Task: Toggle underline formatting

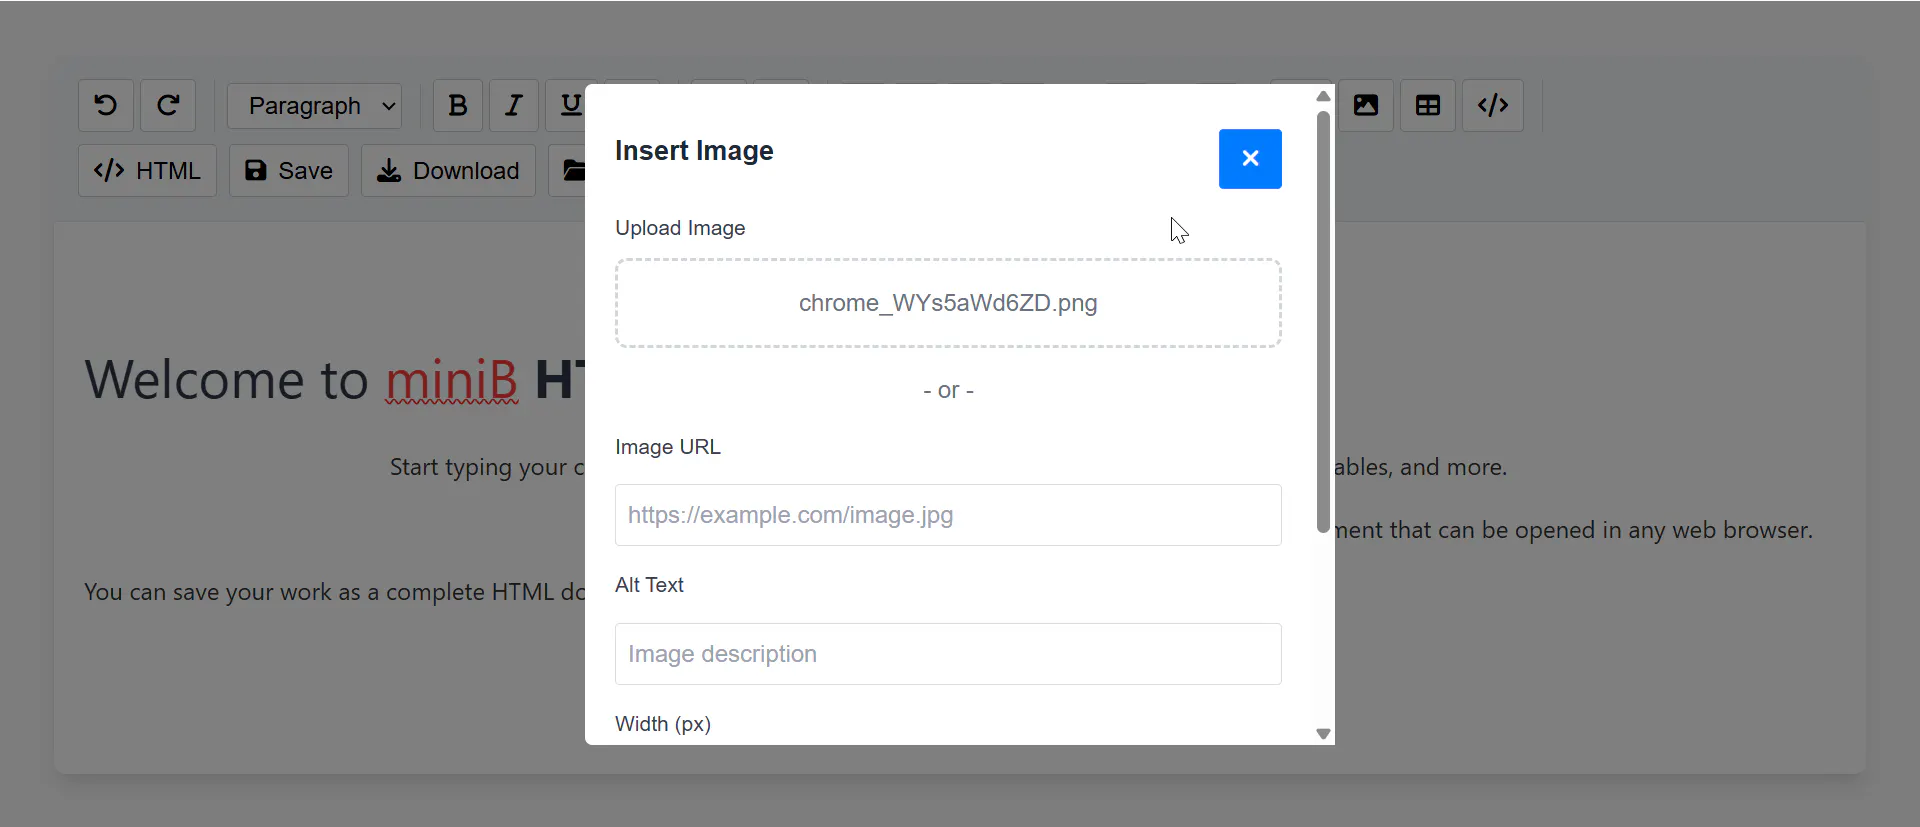Action: (566, 105)
